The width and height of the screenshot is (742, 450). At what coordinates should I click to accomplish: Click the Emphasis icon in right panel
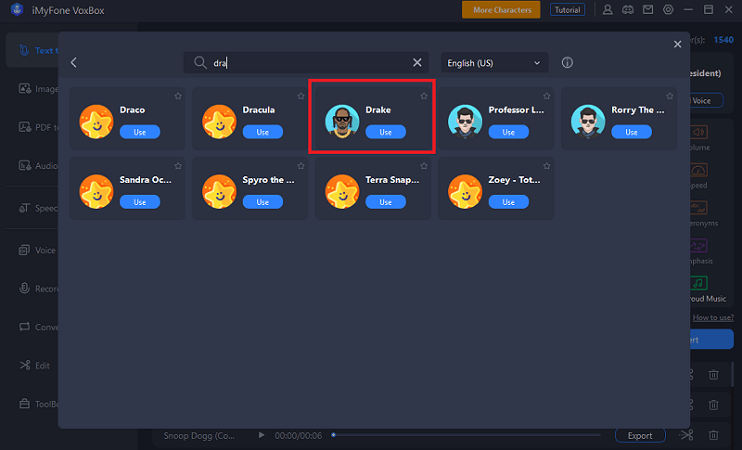click(x=699, y=246)
